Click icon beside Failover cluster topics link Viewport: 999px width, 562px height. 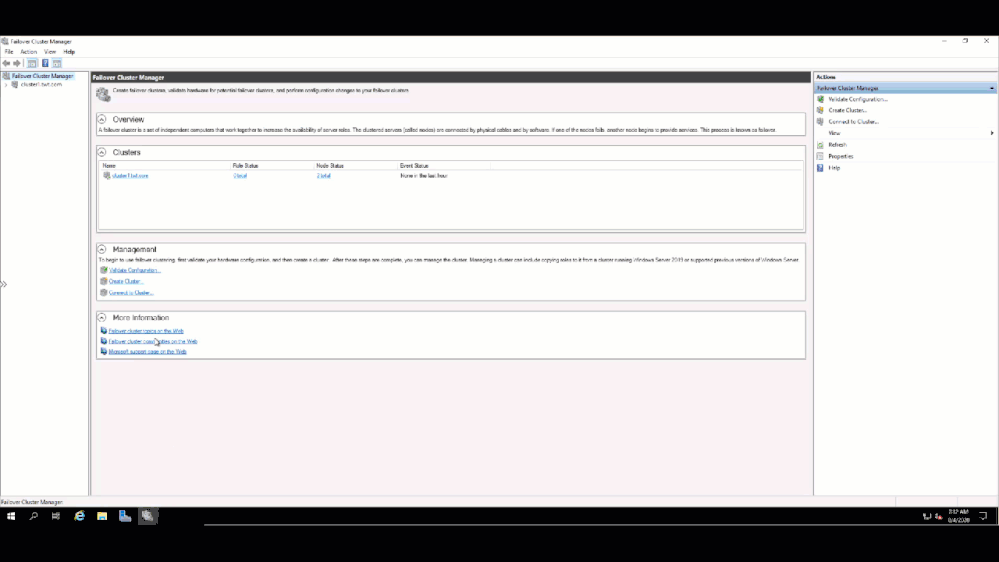pyautogui.click(x=103, y=331)
